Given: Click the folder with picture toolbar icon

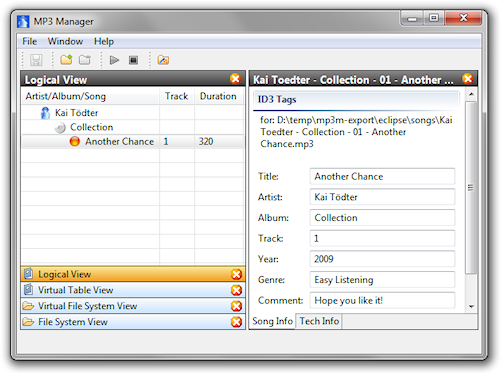Looking at the screenshot, I should (x=163, y=60).
